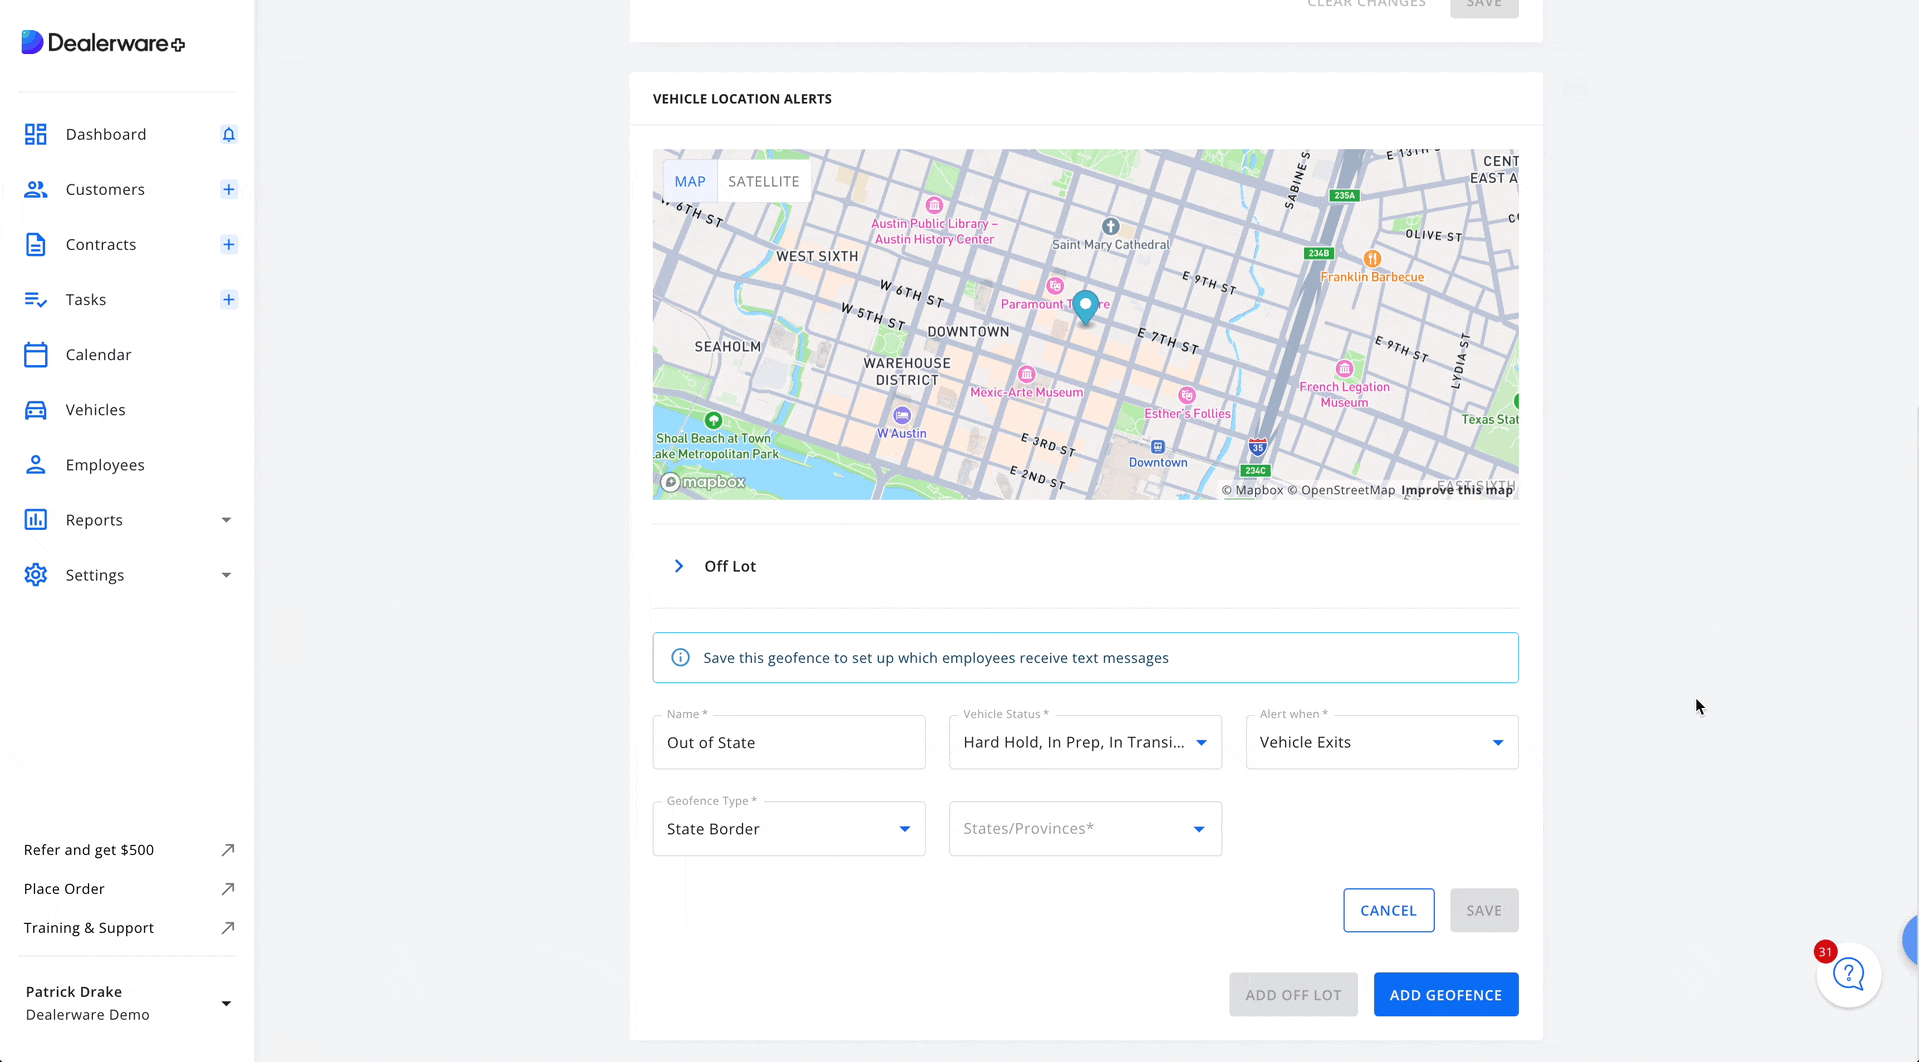Click the Dealerware logo
The height and width of the screenshot is (1062, 1919).
pyautogui.click(x=103, y=43)
